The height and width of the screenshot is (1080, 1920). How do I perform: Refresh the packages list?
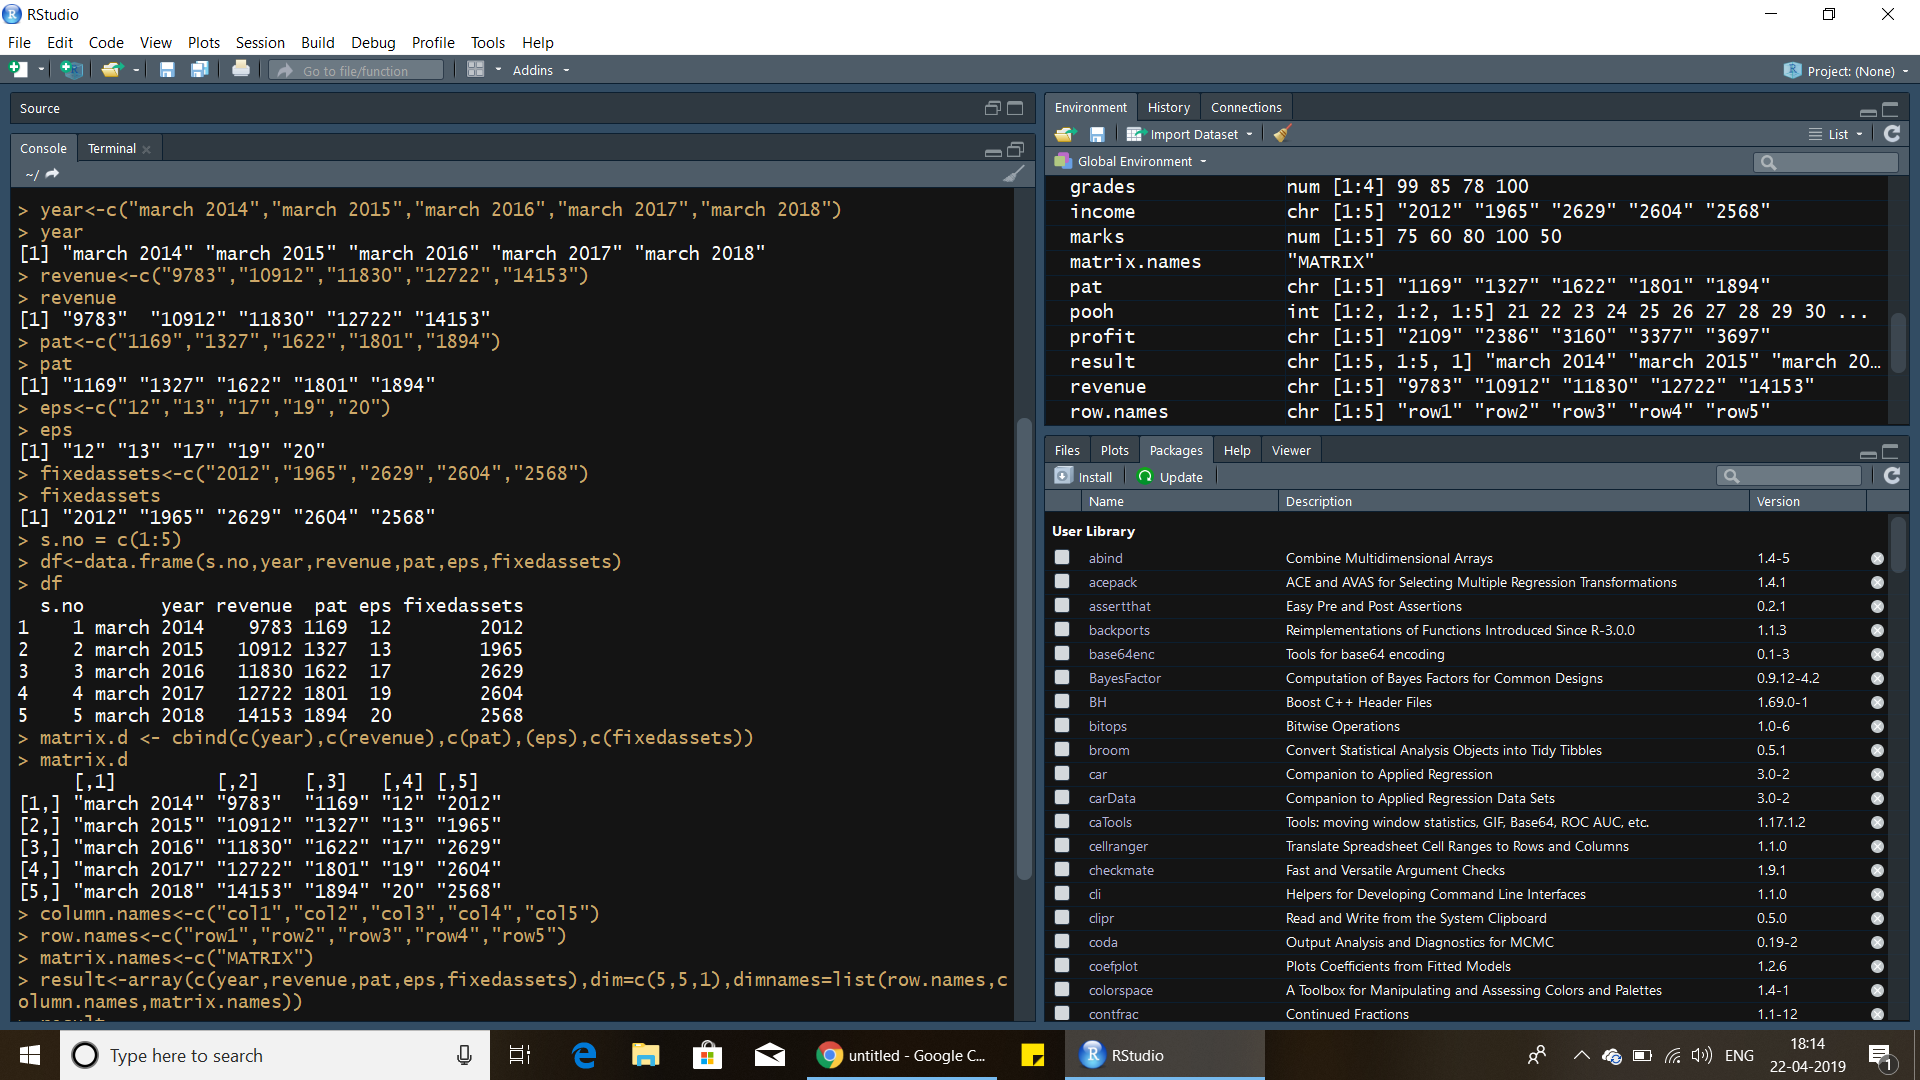pyautogui.click(x=1891, y=477)
